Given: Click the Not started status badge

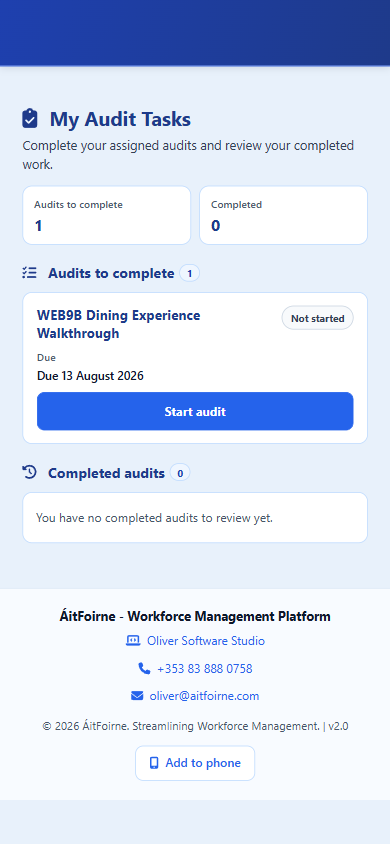Looking at the screenshot, I should click(x=317, y=318).
